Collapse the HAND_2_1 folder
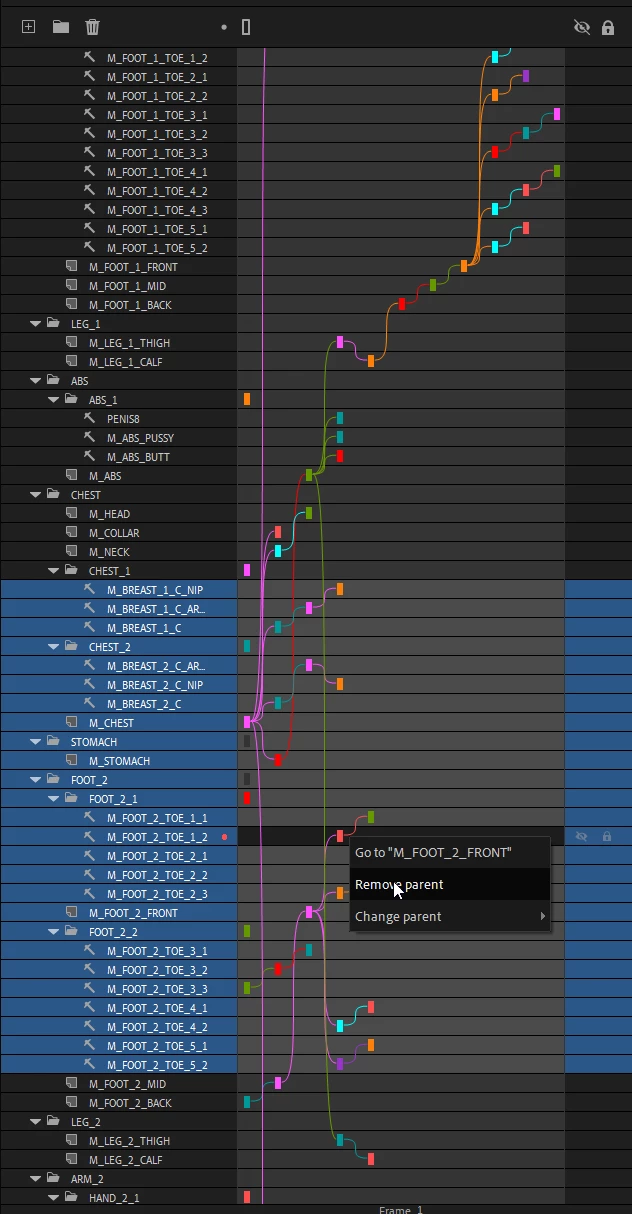The image size is (632, 1214). 54,1198
